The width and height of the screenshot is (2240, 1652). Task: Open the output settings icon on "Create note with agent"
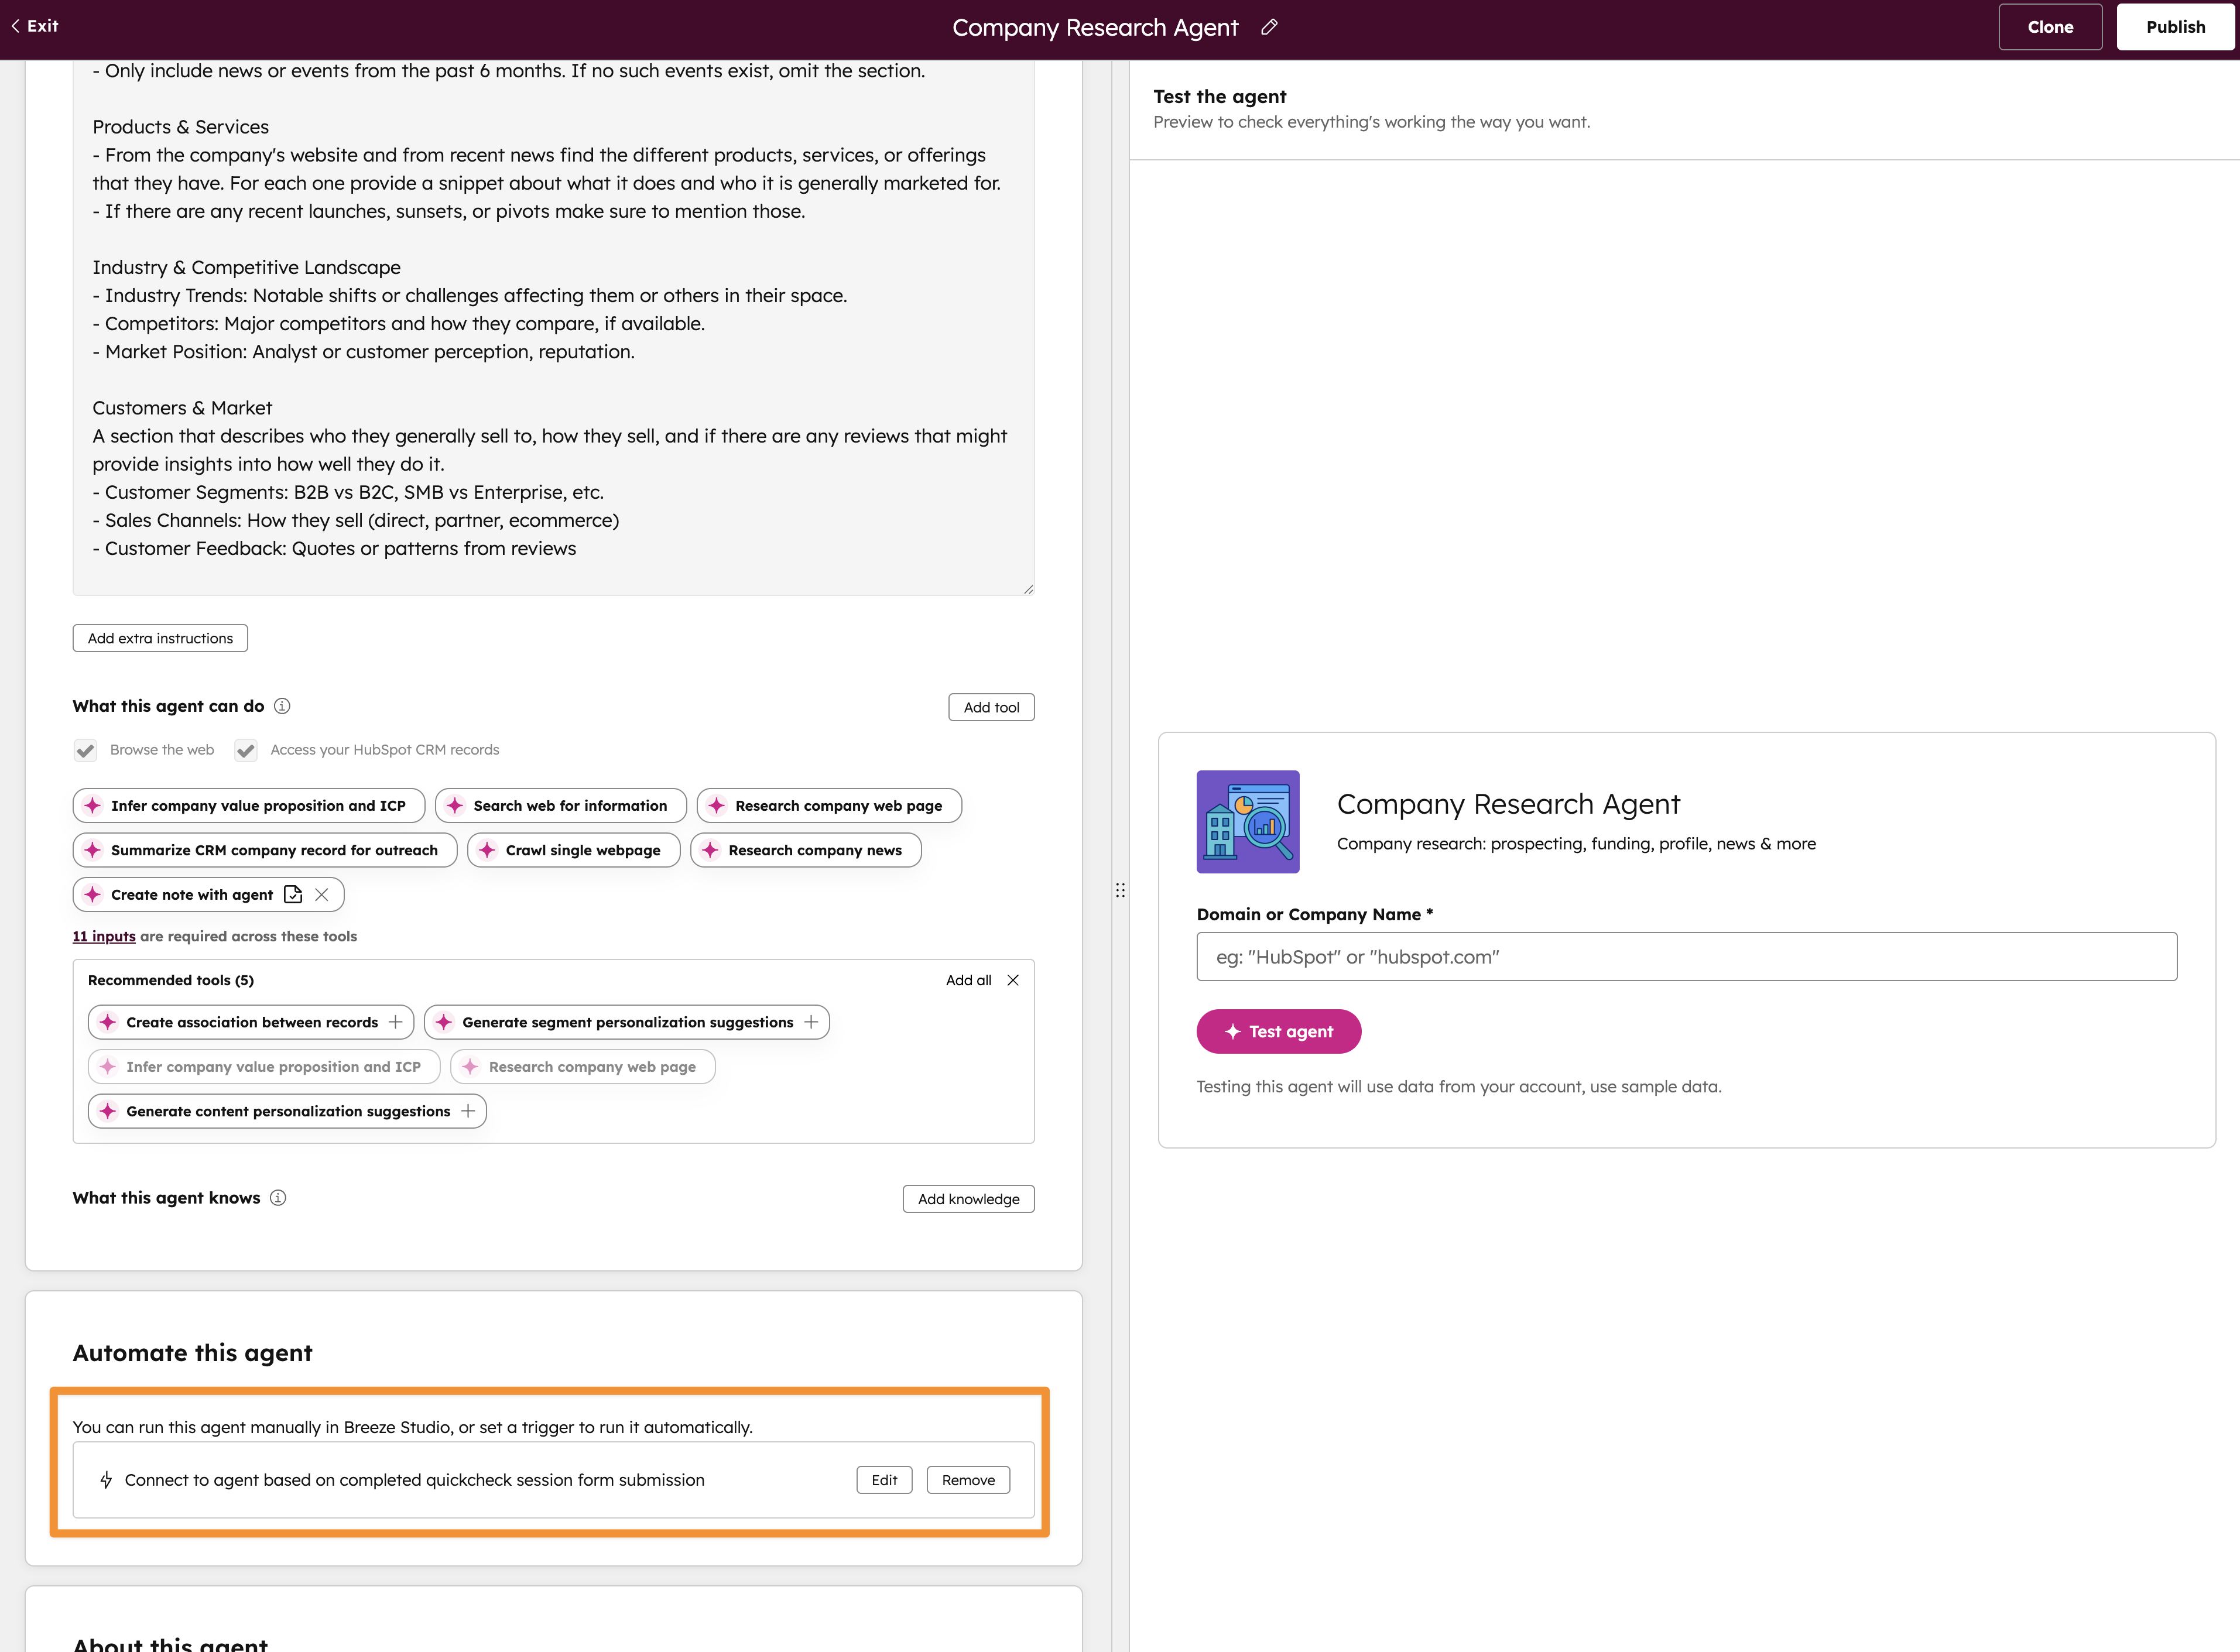coord(293,894)
